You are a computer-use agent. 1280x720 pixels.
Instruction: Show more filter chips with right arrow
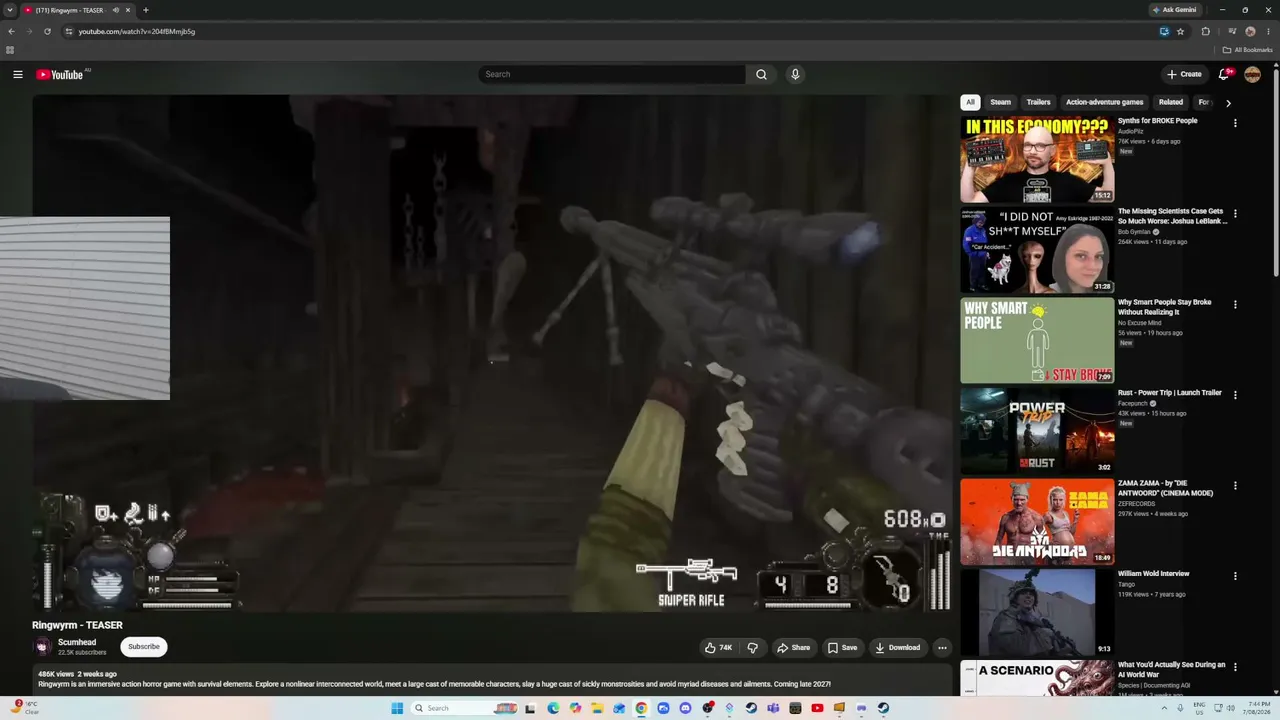click(x=1228, y=102)
